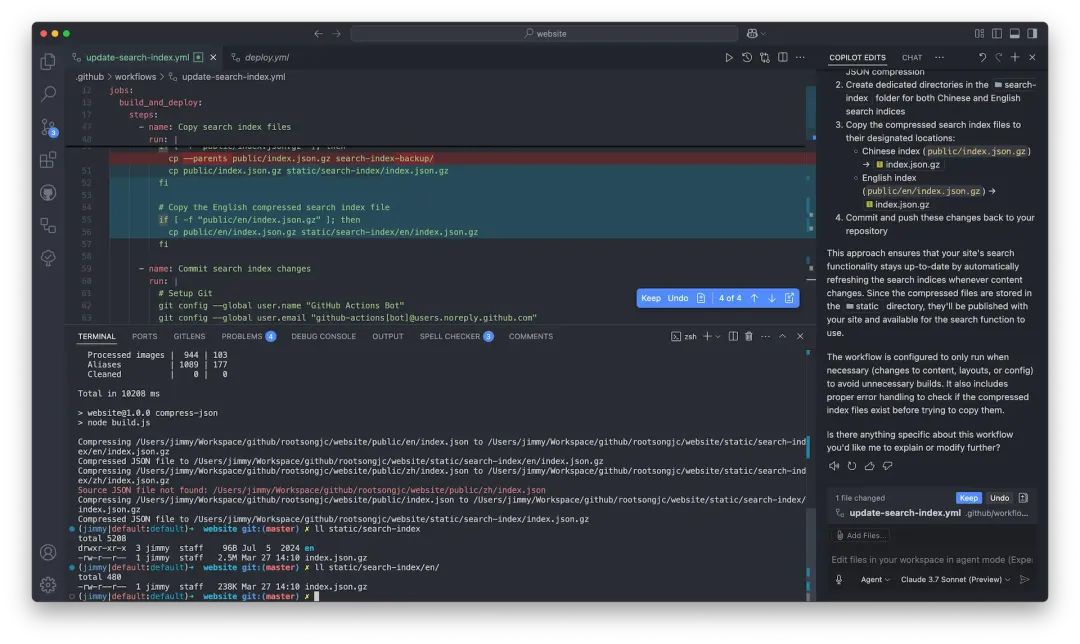This screenshot has width=1080, height=644.
Task: Toggle diff view in the review bar
Action: (x=789, y=298)
